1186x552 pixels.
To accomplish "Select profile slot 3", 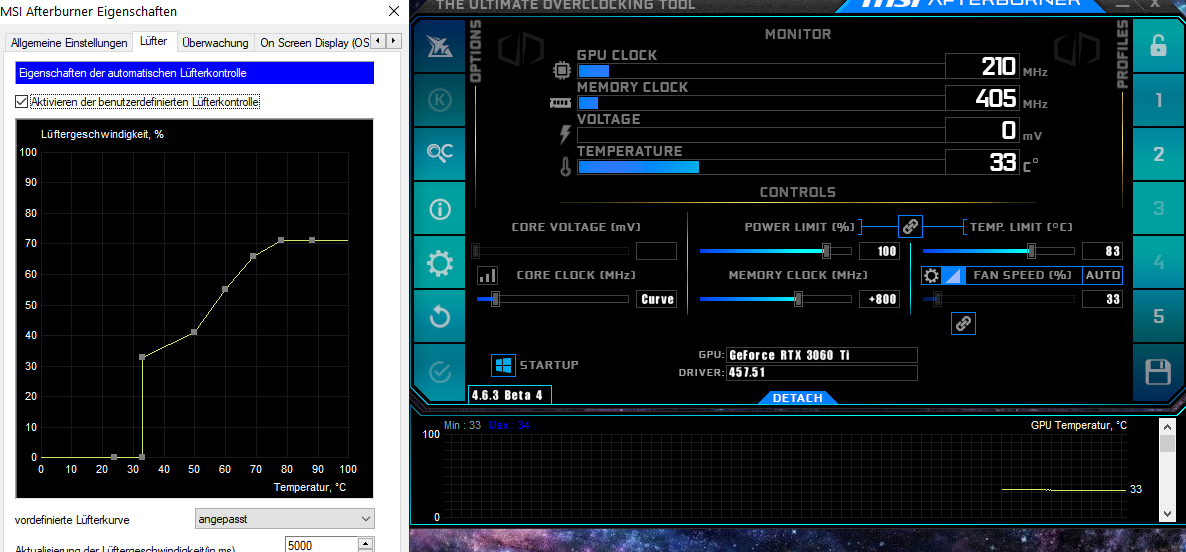I will click(x=1158, y=208).
